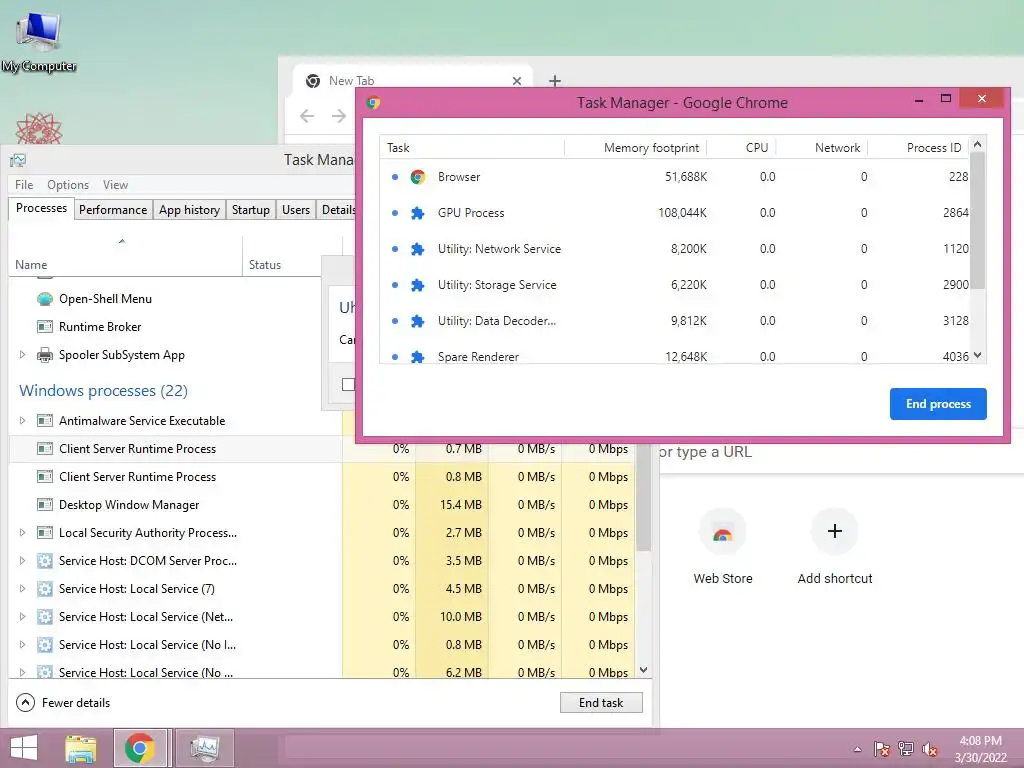Expand the Spooler SubSystem App row
Image resolution: width=1024 pixels, height=768 pixels.
click(x=22, y=355)
